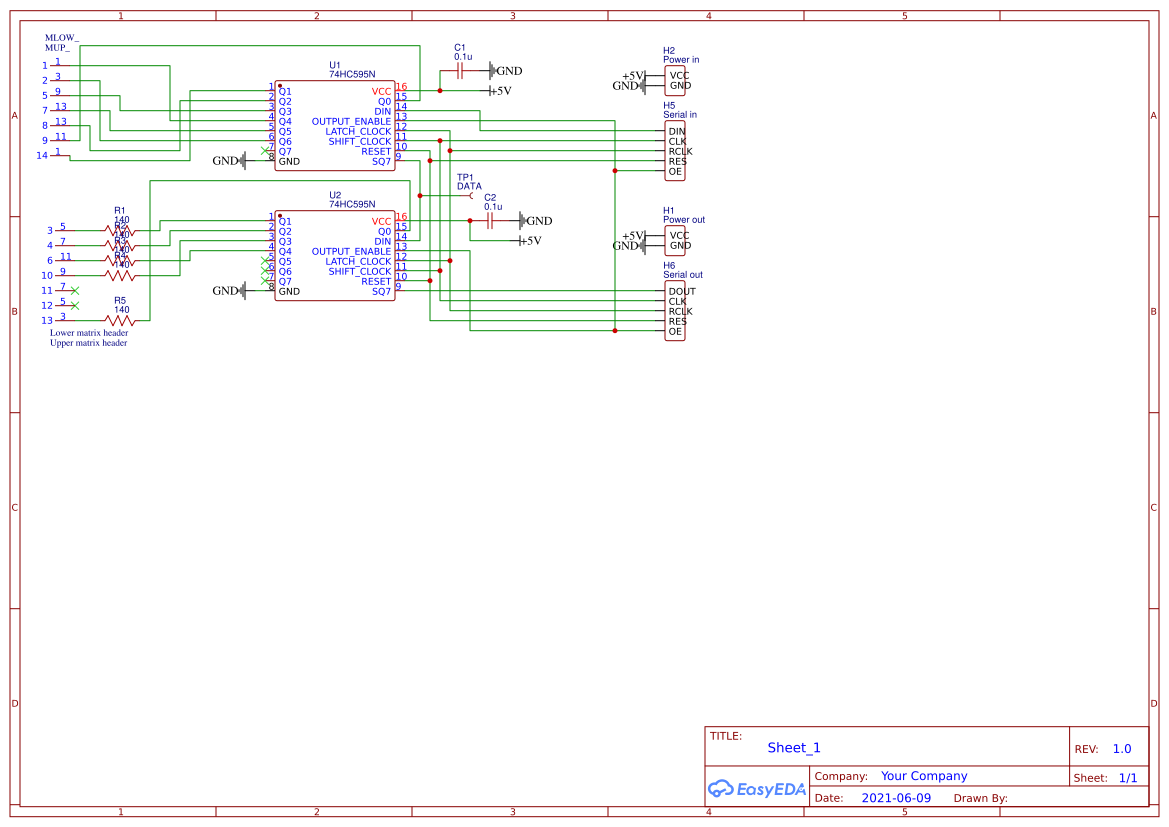Select capacitor C1 0.1u symbol
Viewport: 1169px width, 827px height.
[x=461, y=70]
